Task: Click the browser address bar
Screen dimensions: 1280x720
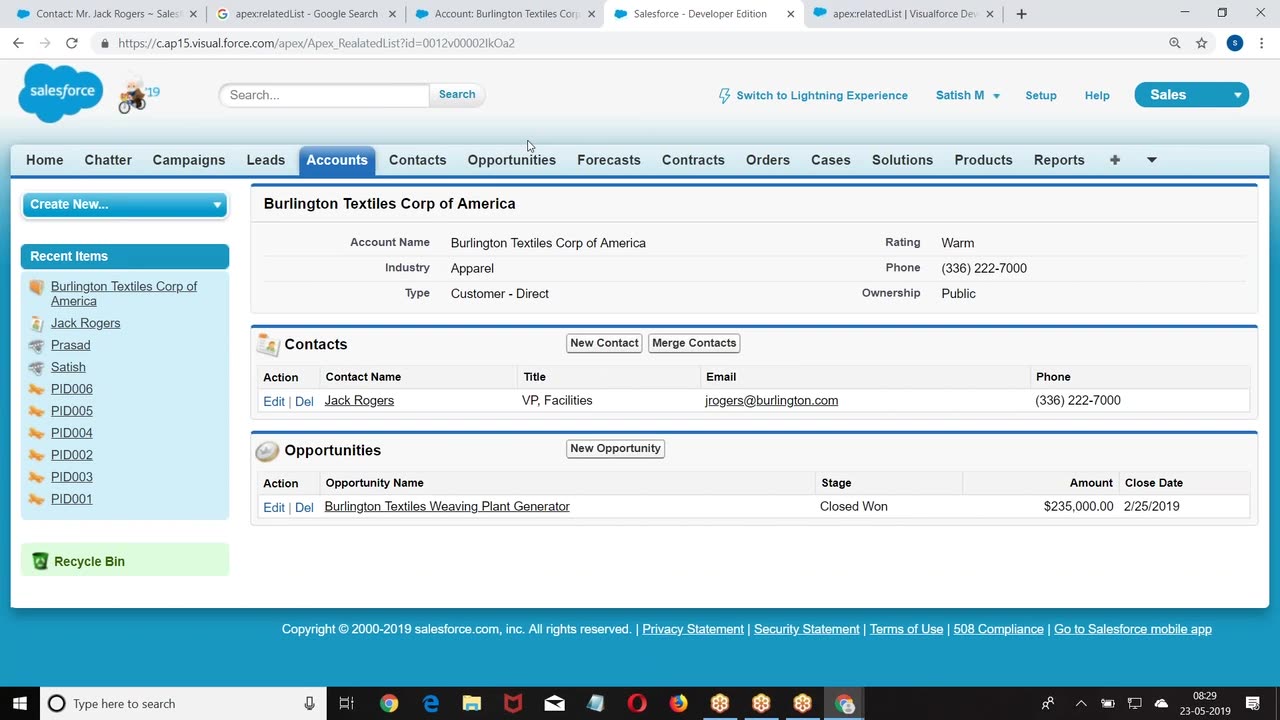Action: coord(630,43)
